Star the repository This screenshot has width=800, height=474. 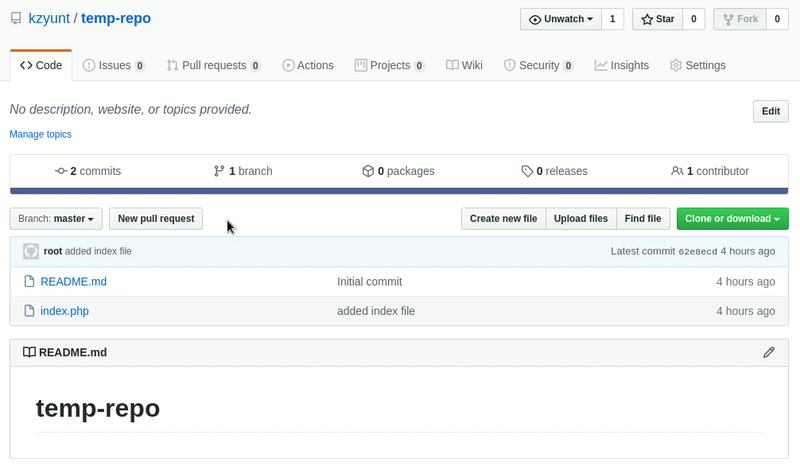pyautogui.click(x=658, y=19)
